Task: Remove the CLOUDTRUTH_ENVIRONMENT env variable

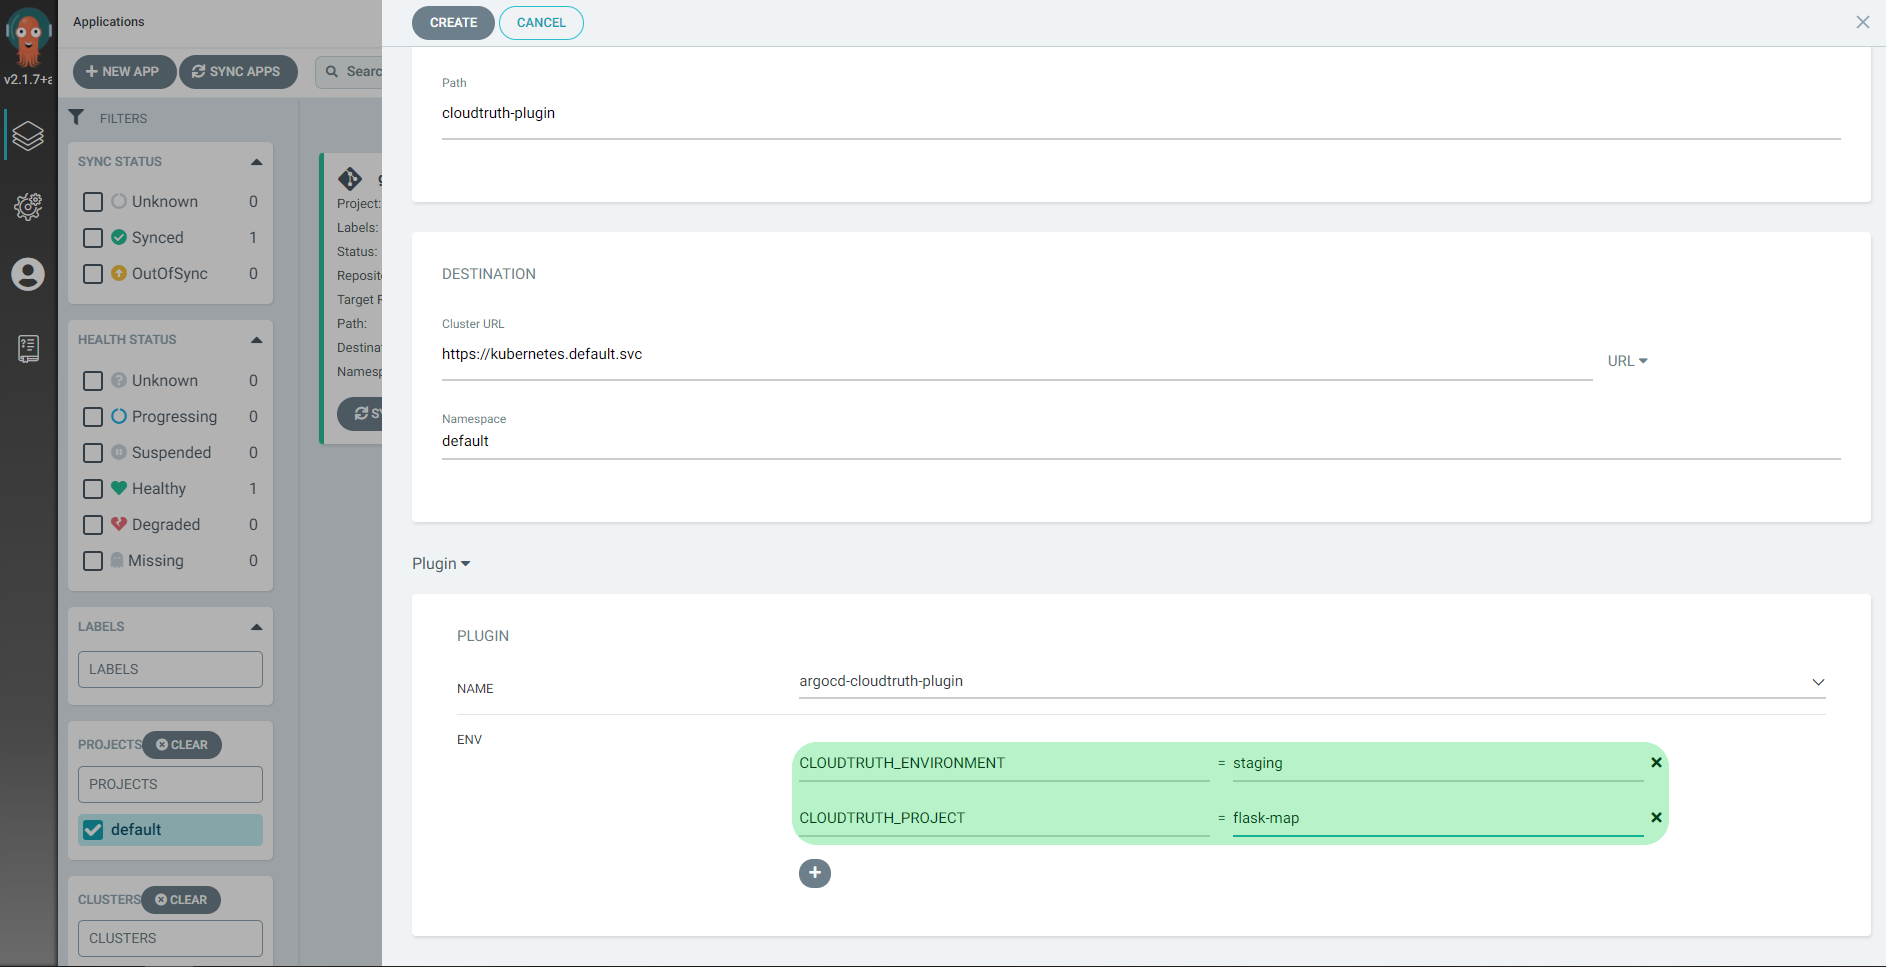Action: click(x=1656, y=762)
